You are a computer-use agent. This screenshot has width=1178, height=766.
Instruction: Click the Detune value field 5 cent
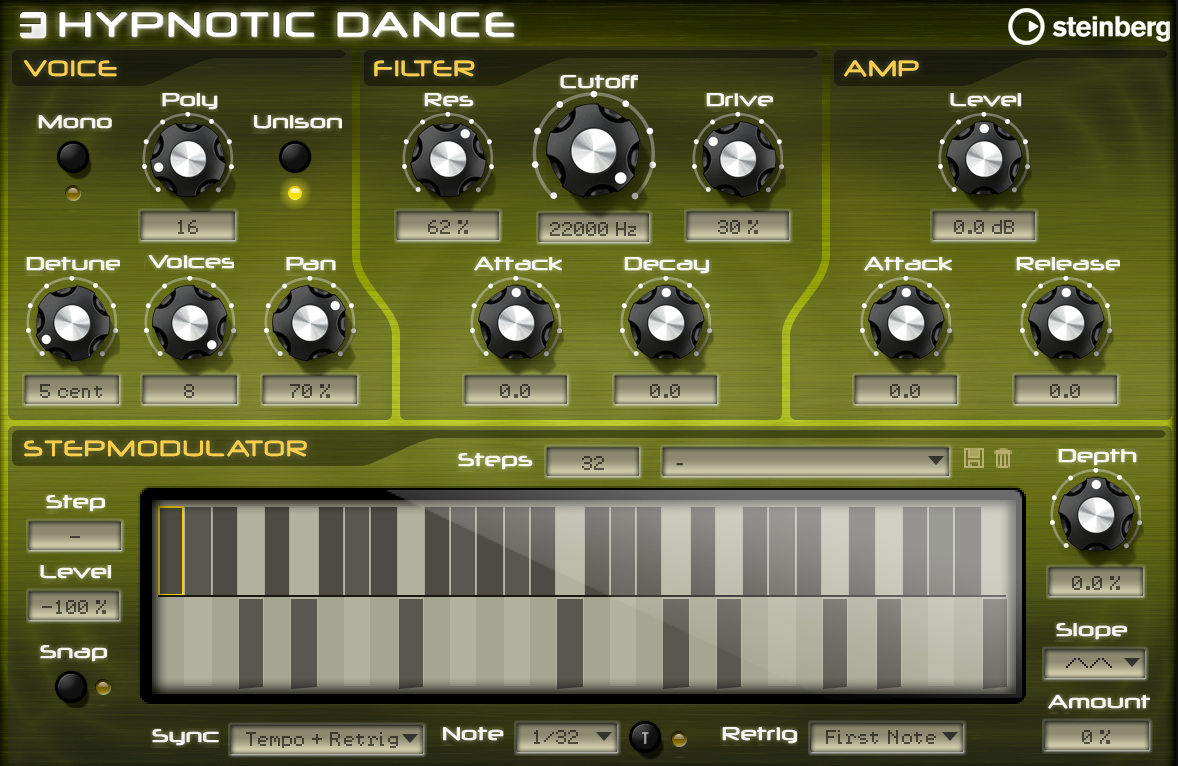pos(71,391)
